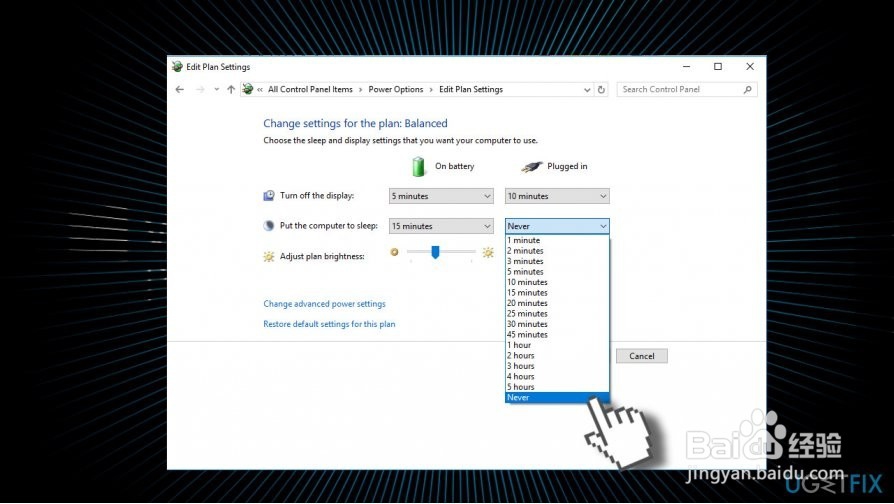
Task: Click the dim brightness sun icon
Action: (x=394, y=252)
